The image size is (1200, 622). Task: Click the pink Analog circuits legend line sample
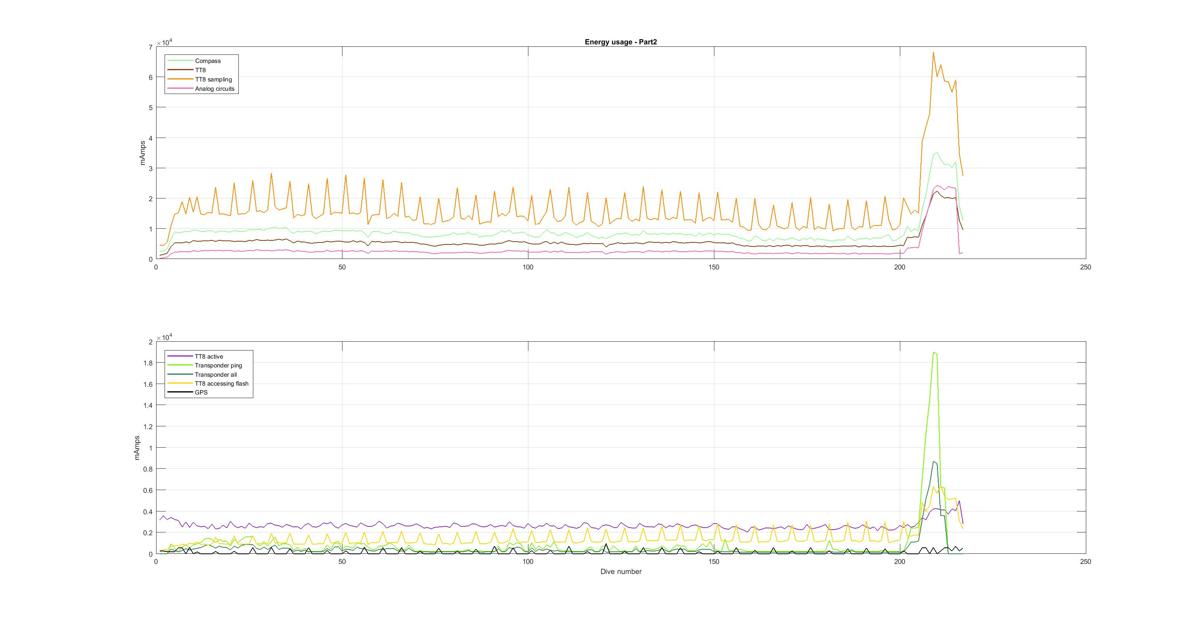click(180, 88)
